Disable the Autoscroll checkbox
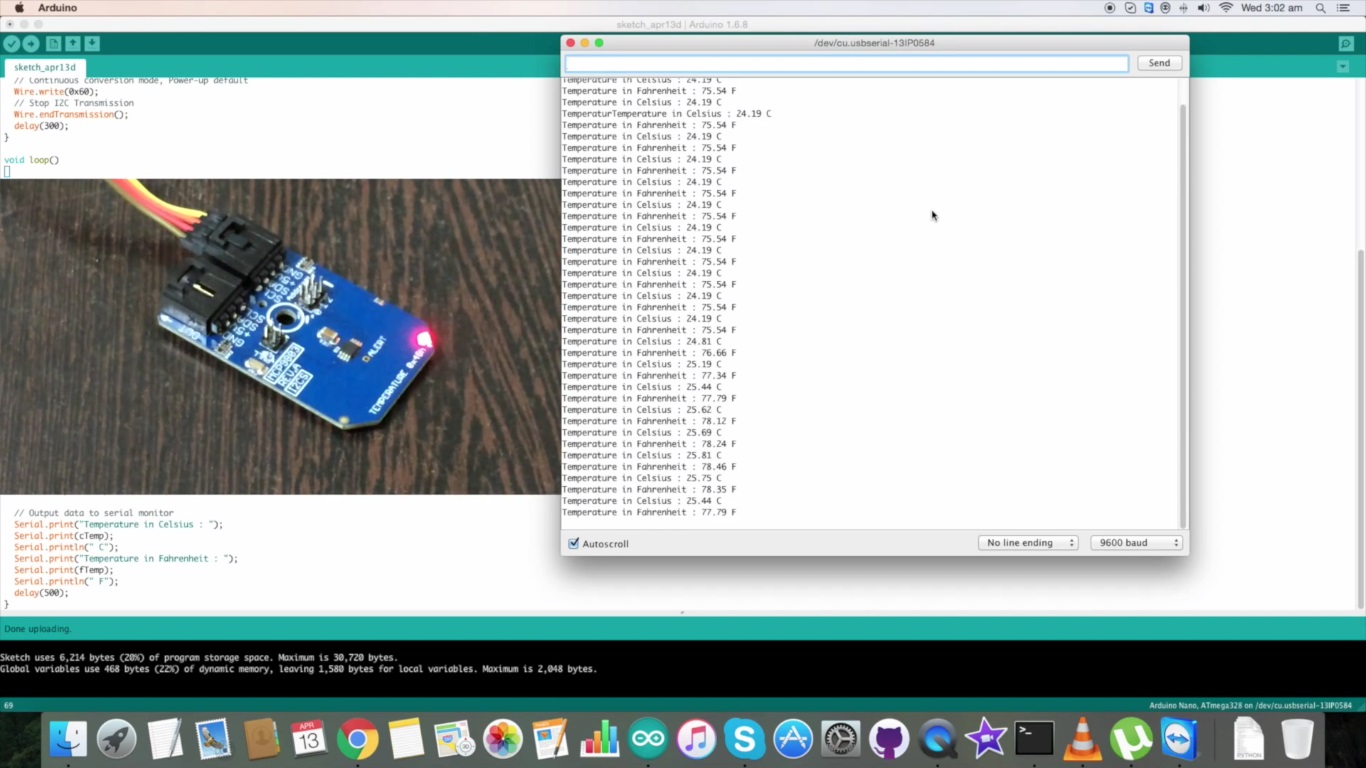This screenshot has height=768, width=1366. pyautogui.click(x=573, y=543)
